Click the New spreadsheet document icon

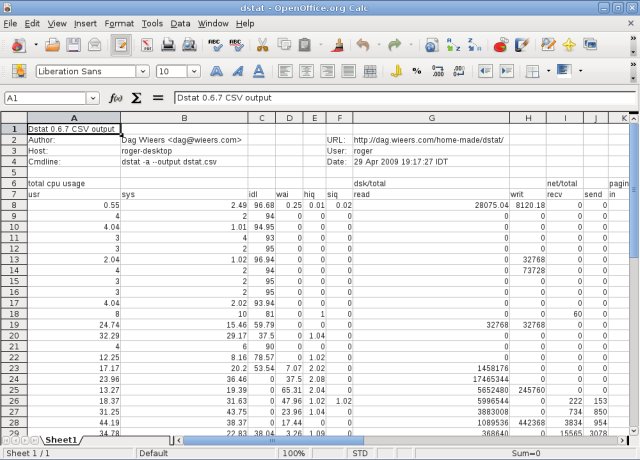(x=18, y=45)
